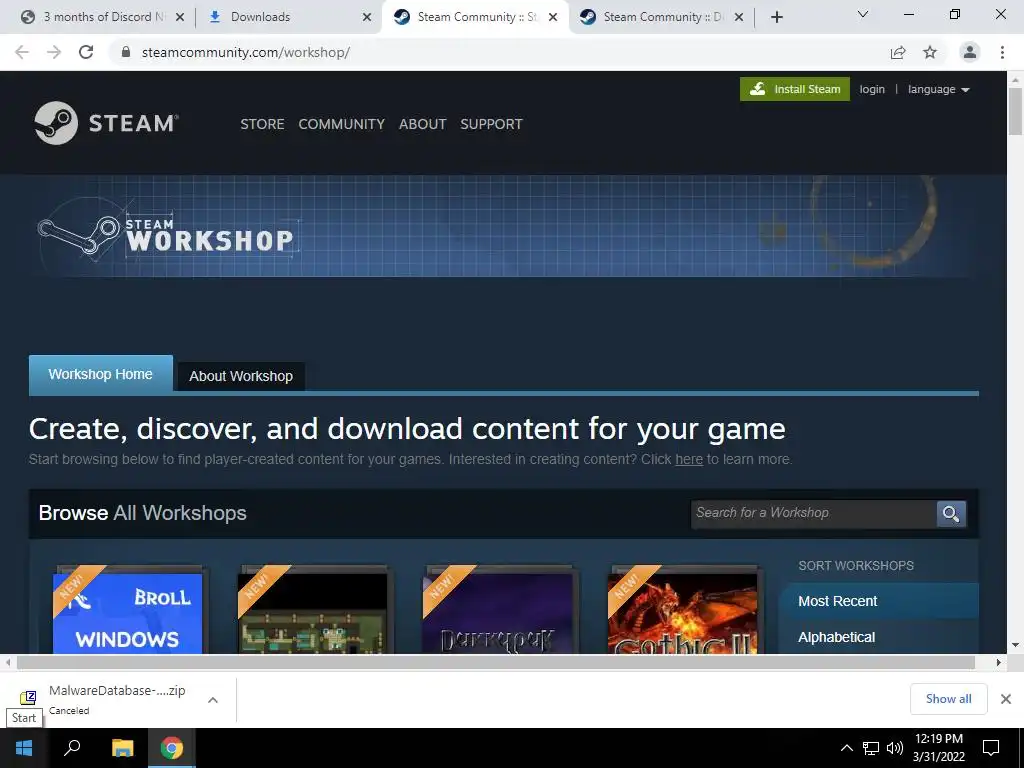Open the tab search chevron
Image resolution: width=1024 pixels, height=768 pixels.
[863, 14]
